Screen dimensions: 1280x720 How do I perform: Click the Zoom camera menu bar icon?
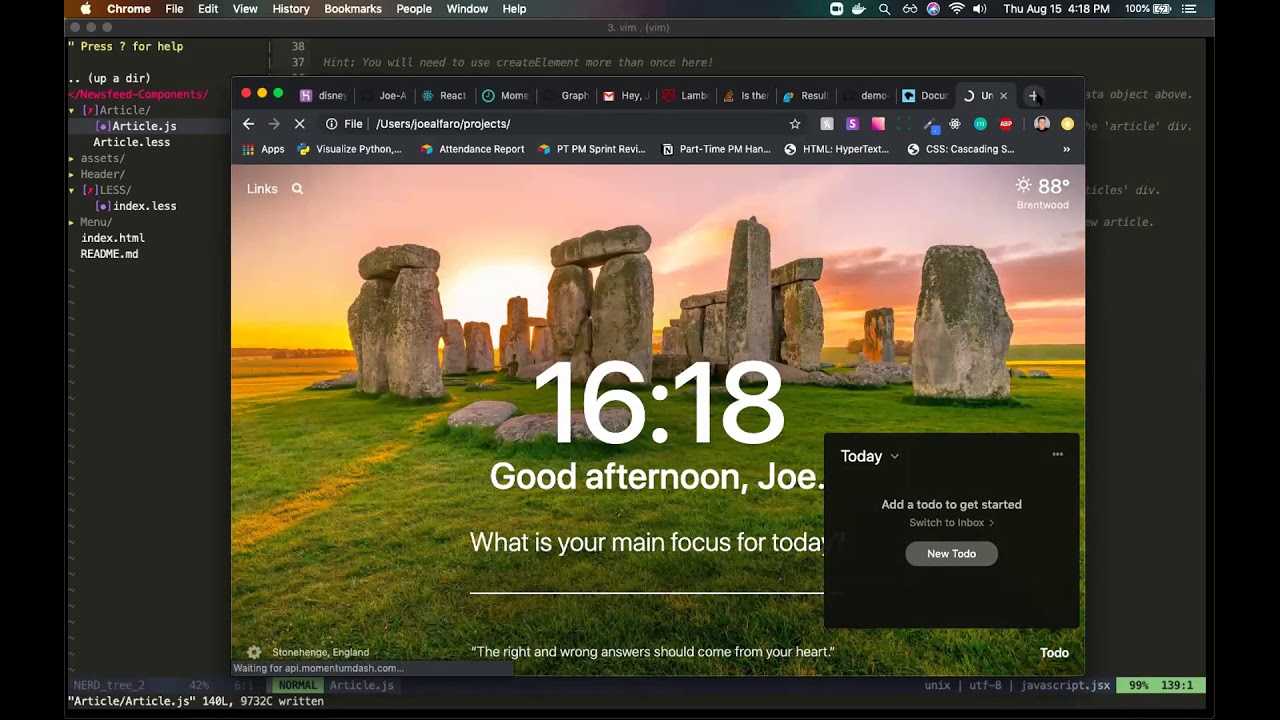(x=837, y=9)
